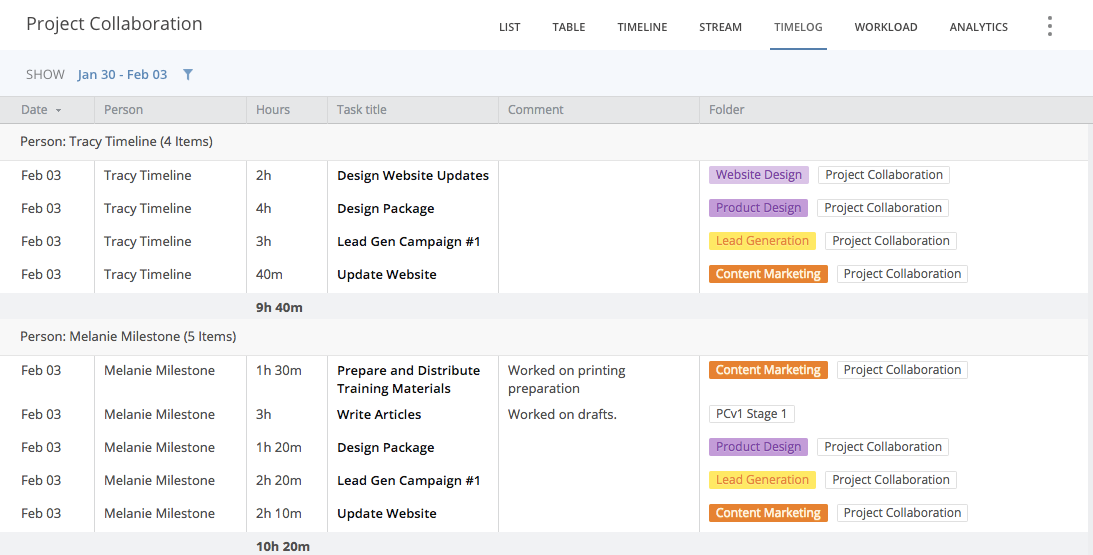This screenshot has height=555, width=1093.
Task: Click the 40m hours entry for Update Website
Action: pos(269,275)
